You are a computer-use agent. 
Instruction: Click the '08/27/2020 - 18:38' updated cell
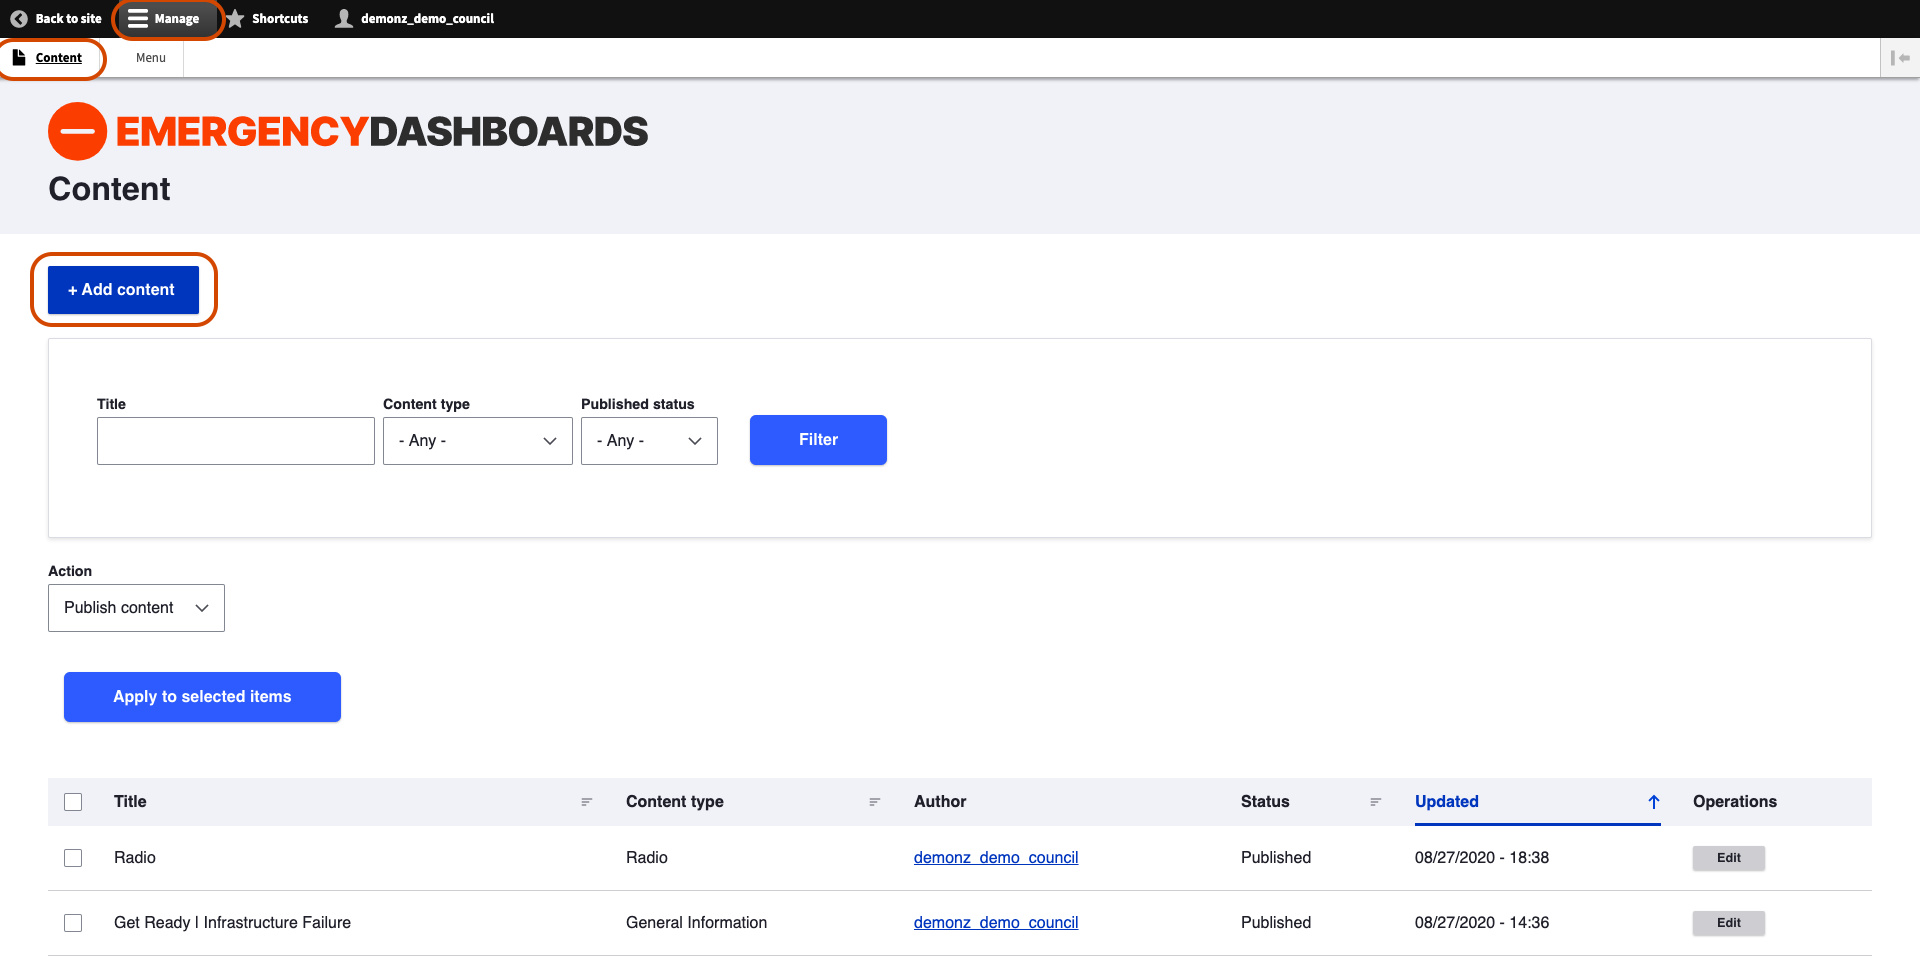click(x=1482, y=858)
